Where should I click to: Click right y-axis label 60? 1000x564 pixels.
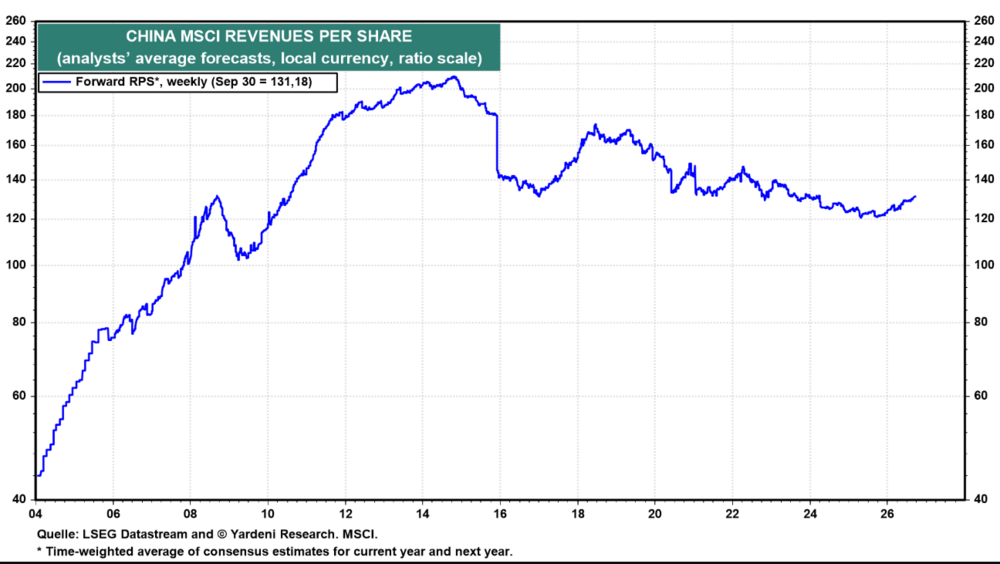981,396
